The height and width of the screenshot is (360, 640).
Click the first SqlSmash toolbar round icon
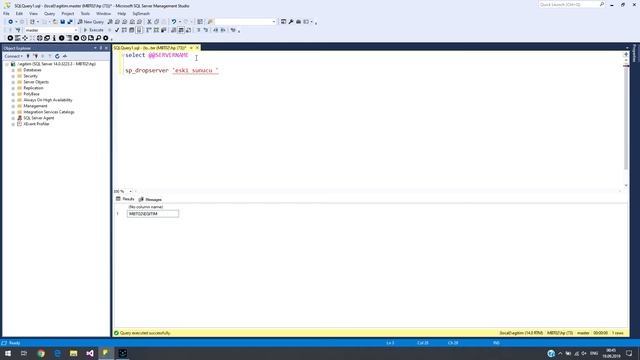tap(10, 38)
